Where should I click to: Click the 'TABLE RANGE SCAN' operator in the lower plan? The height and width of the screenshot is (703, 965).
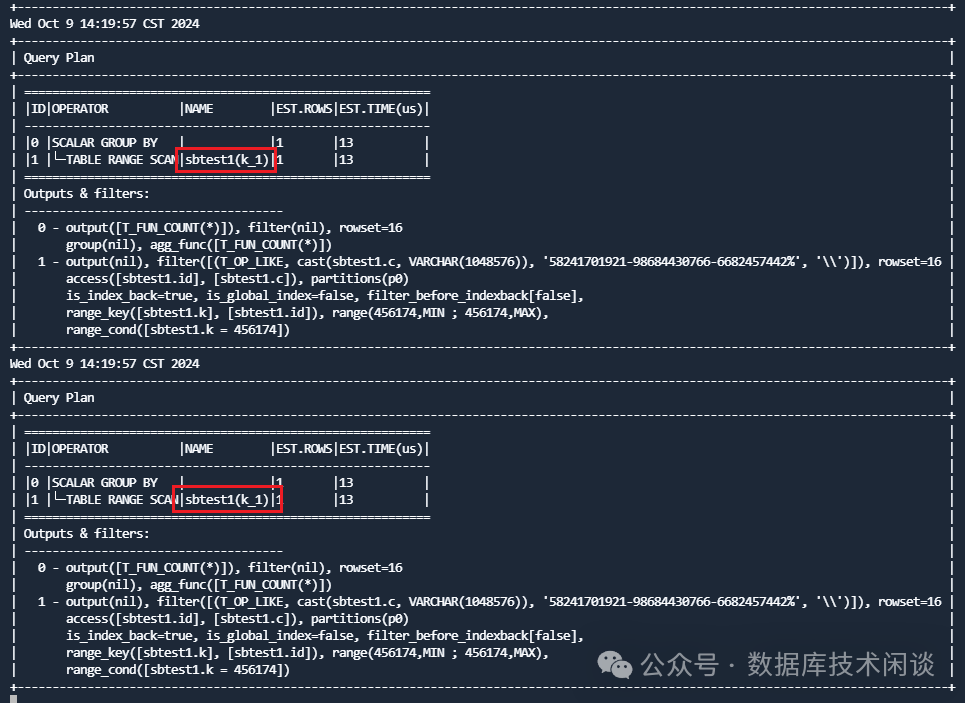(x=121, y=500)
